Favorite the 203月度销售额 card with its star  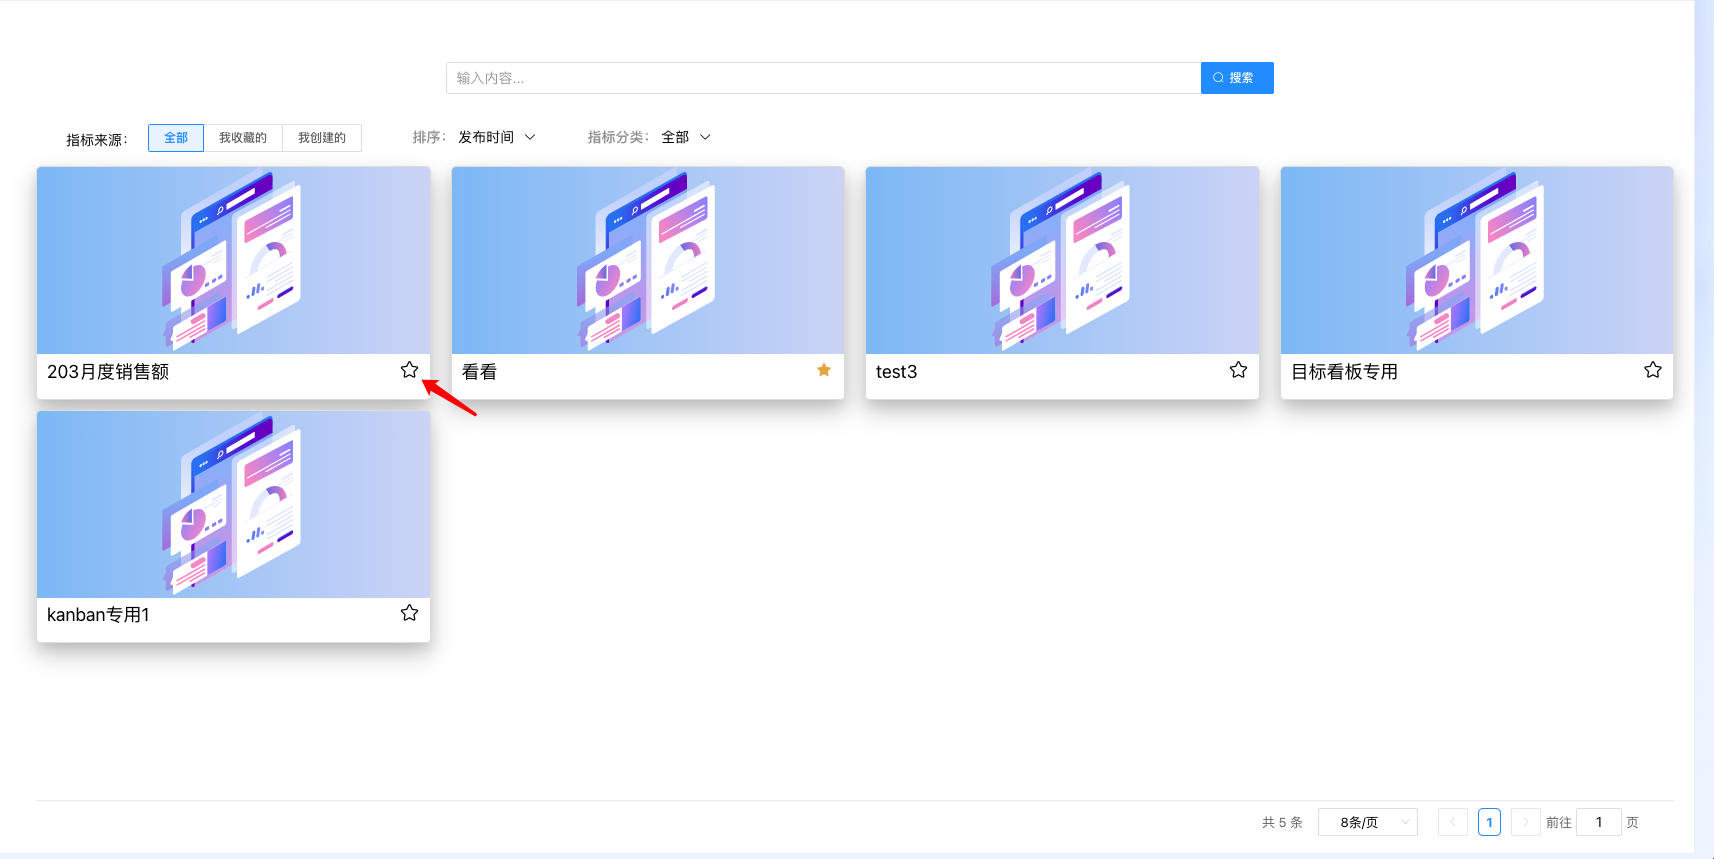pyautogui.click(x=409, y=370)
